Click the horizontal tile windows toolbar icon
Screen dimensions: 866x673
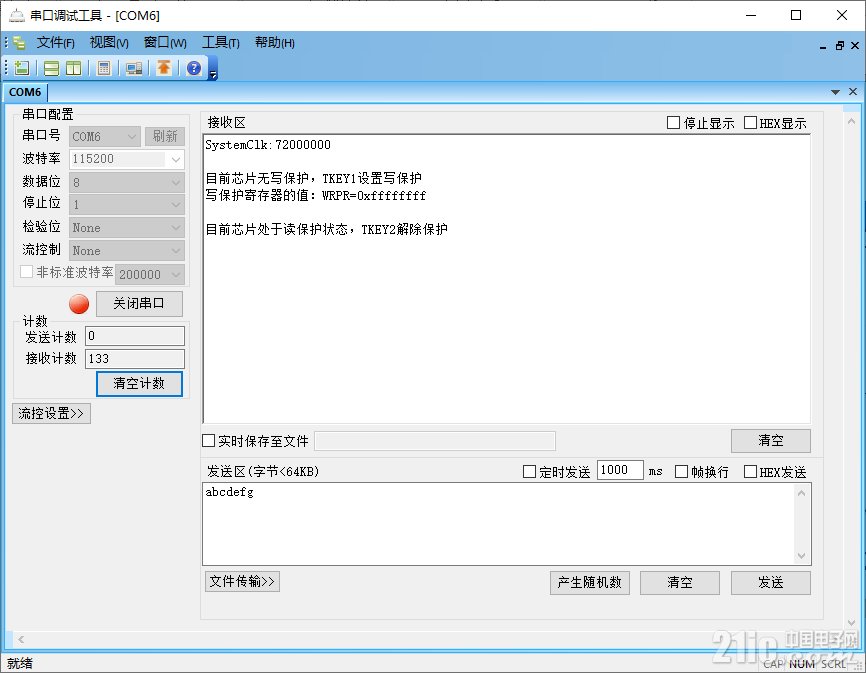[51, 68]
